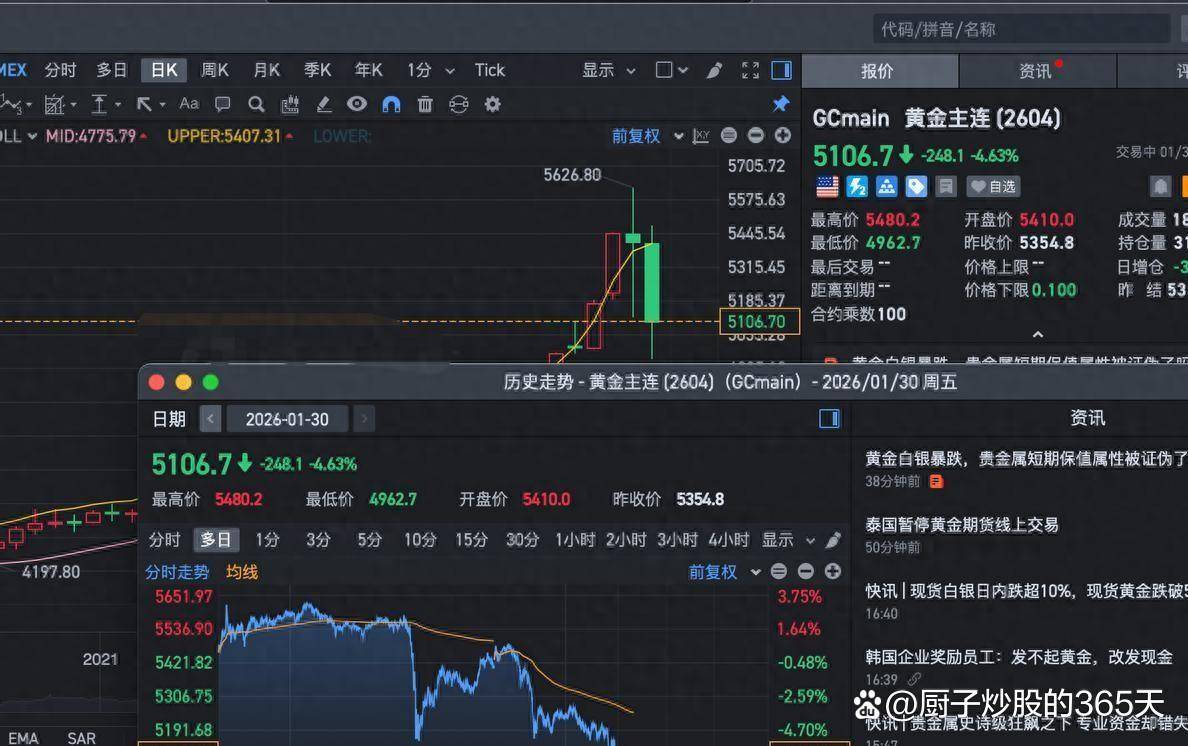
Task: Open brush tool in history window
Action: click(833, 540)
